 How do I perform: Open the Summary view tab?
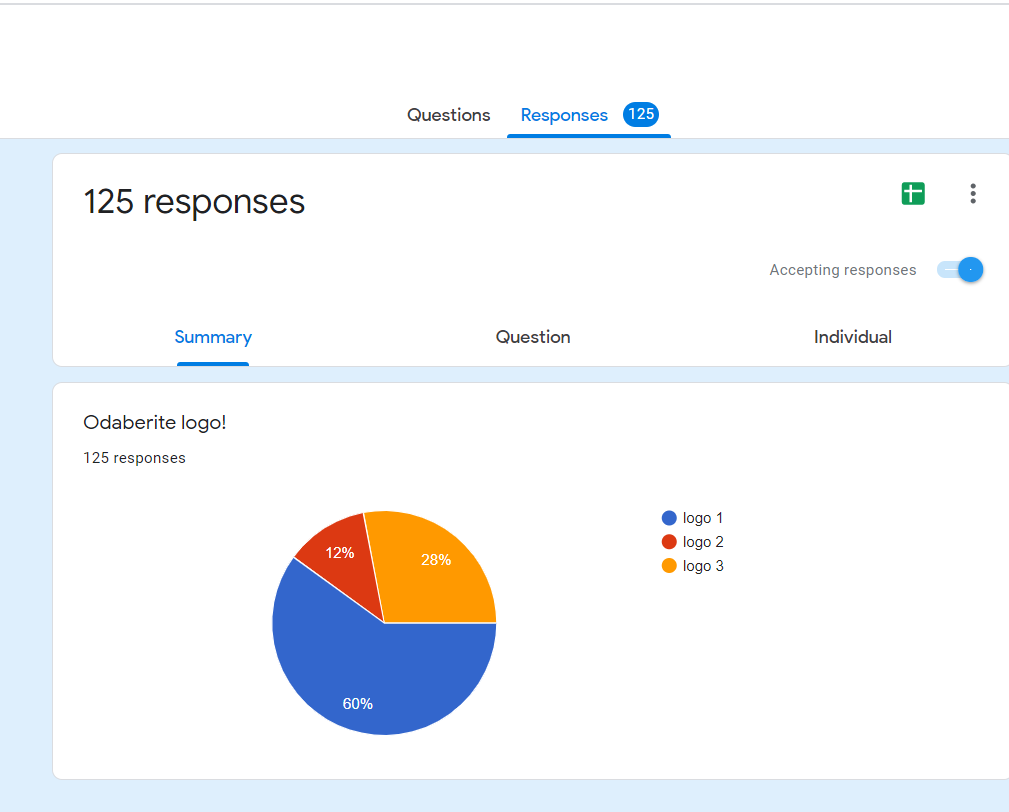coord(213,337)
